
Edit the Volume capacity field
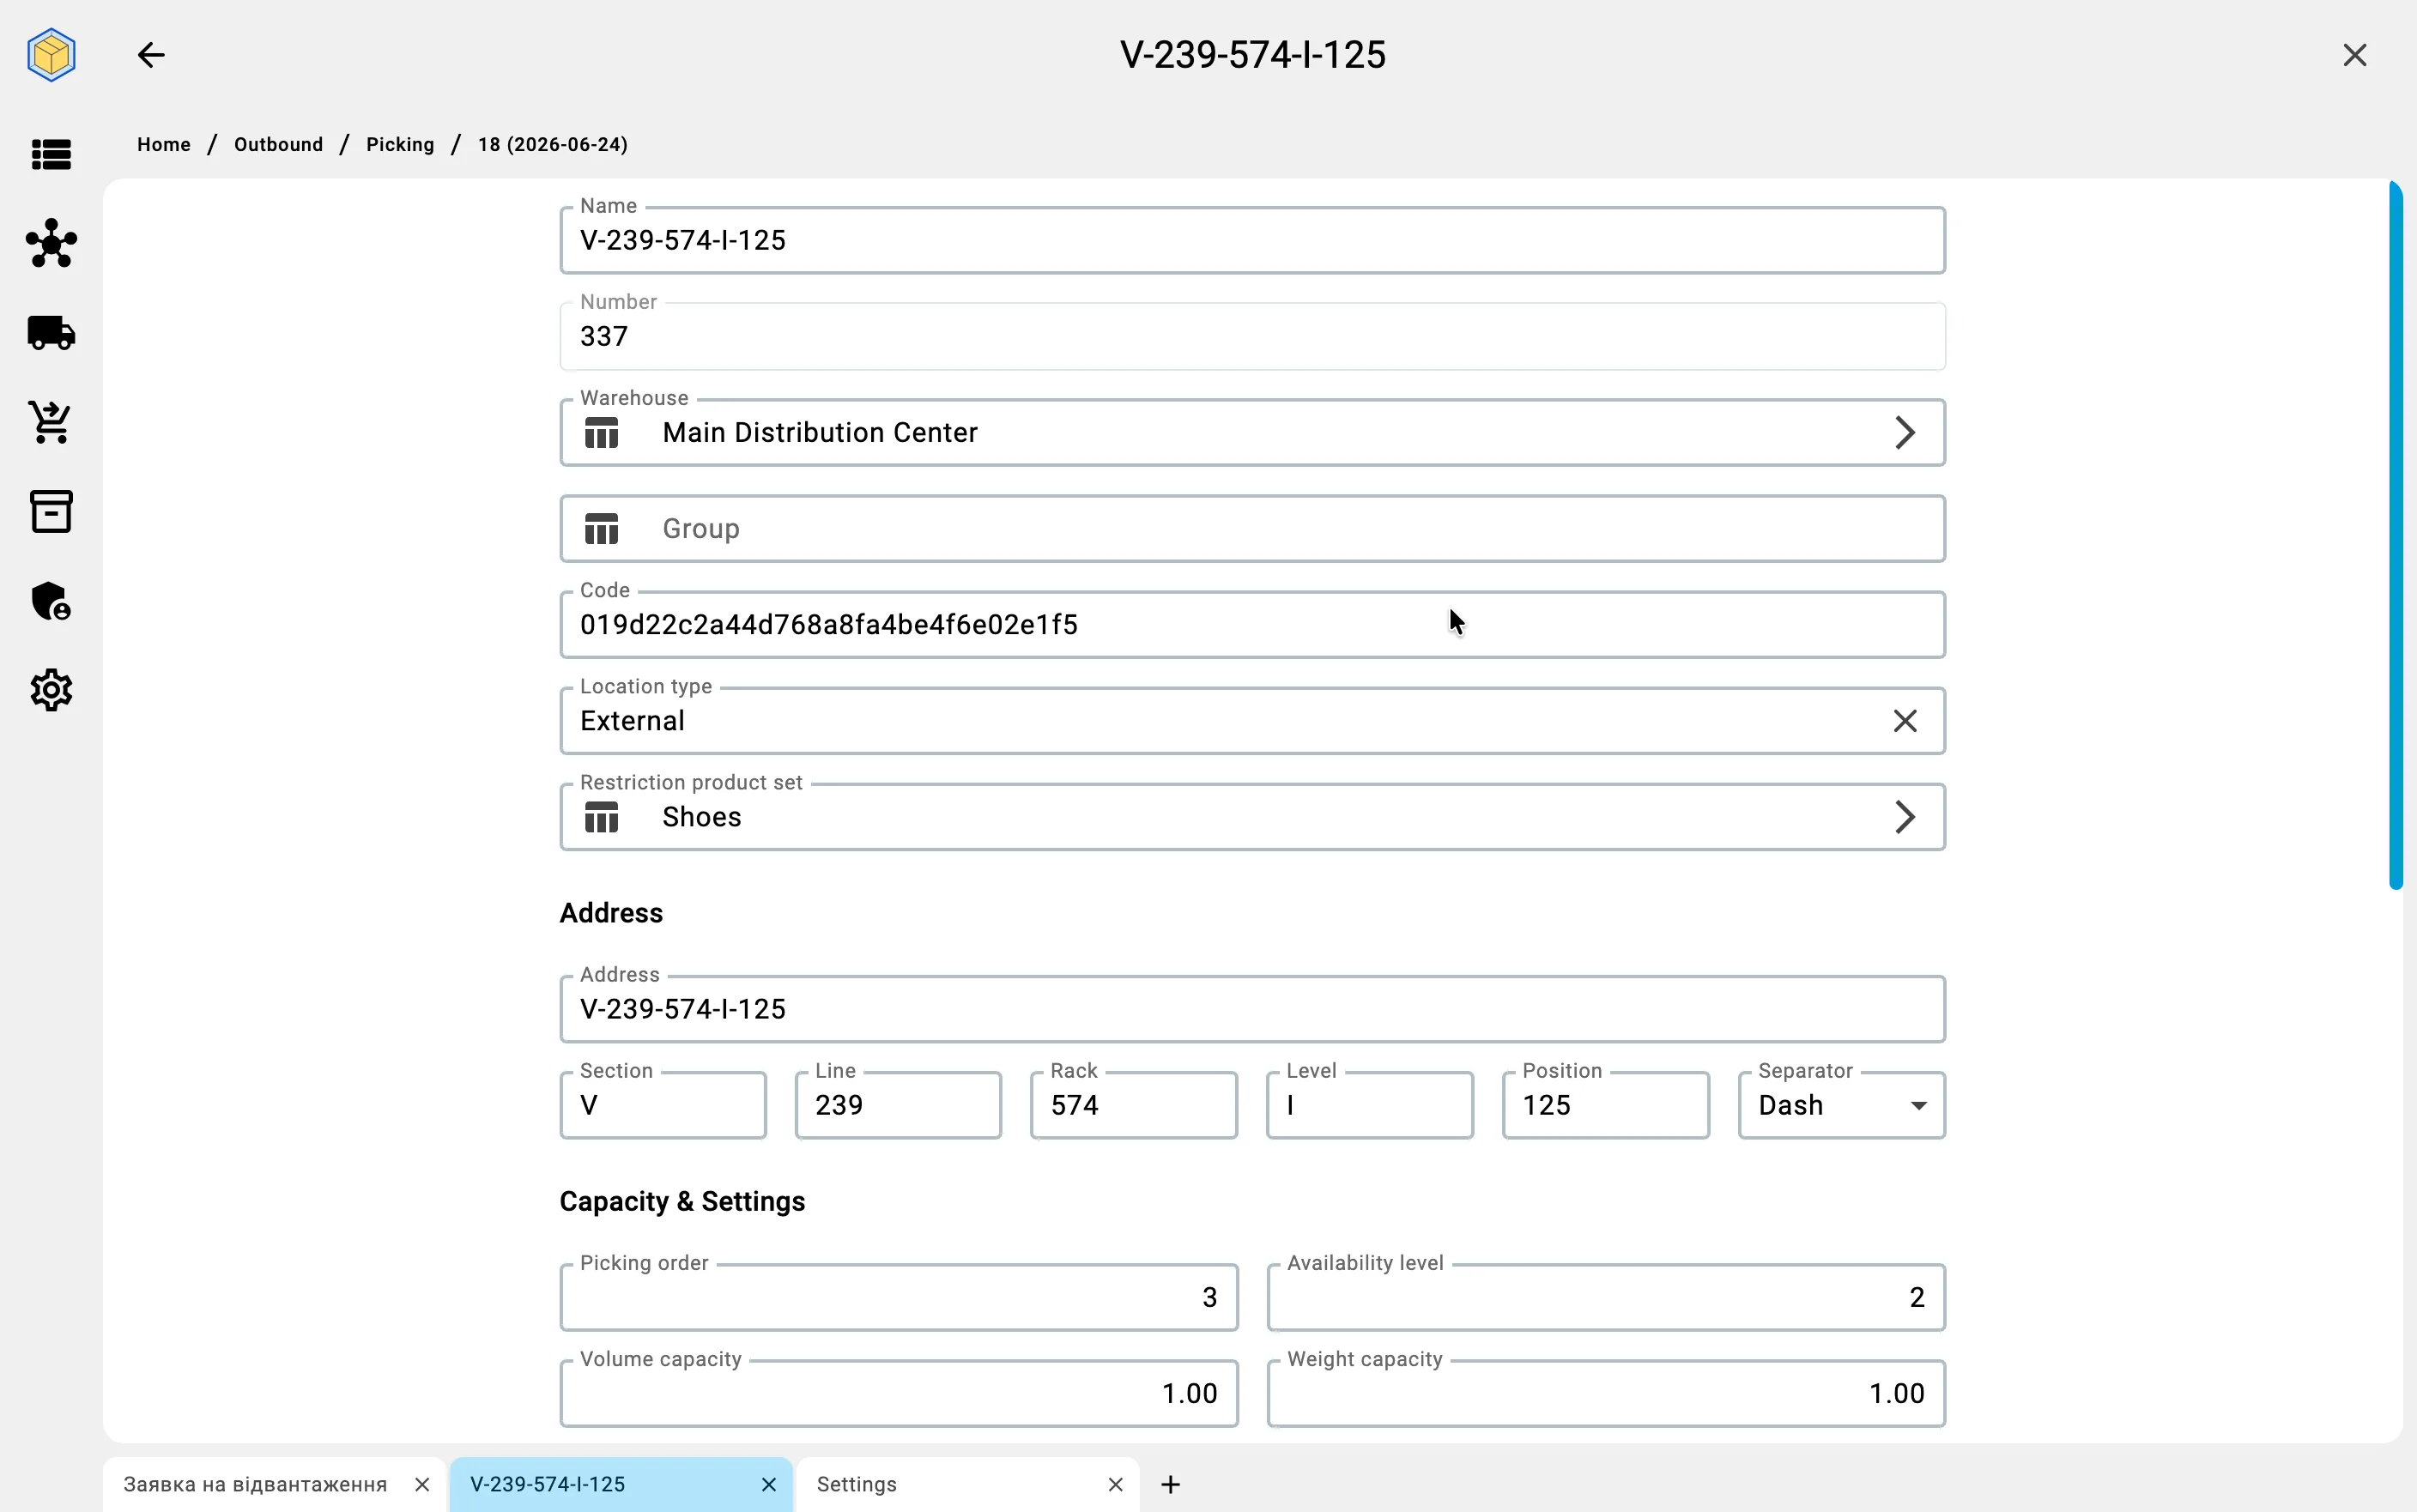coord(899,1393)
